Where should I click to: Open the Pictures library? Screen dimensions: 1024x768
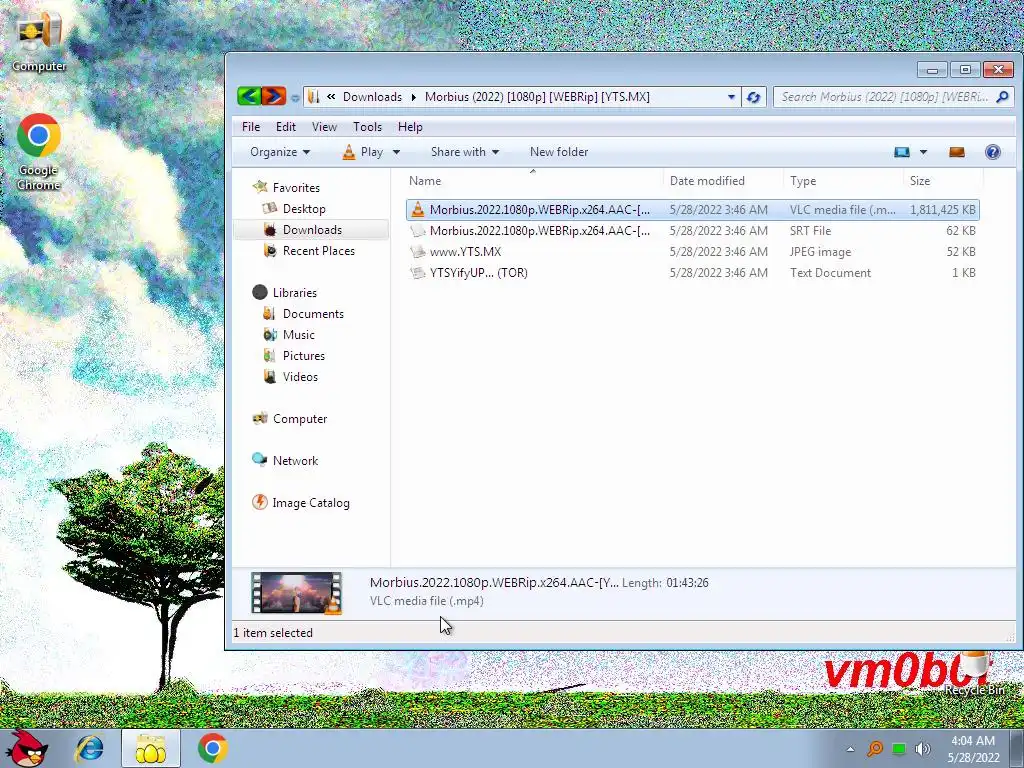304,355
